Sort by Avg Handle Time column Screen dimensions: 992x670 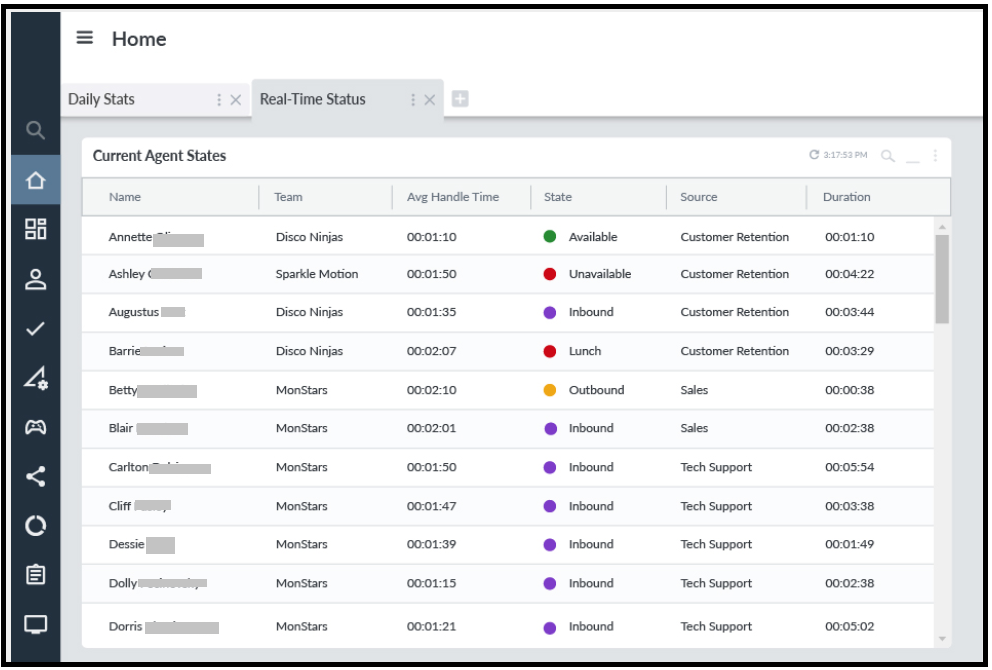click(452, 197)
